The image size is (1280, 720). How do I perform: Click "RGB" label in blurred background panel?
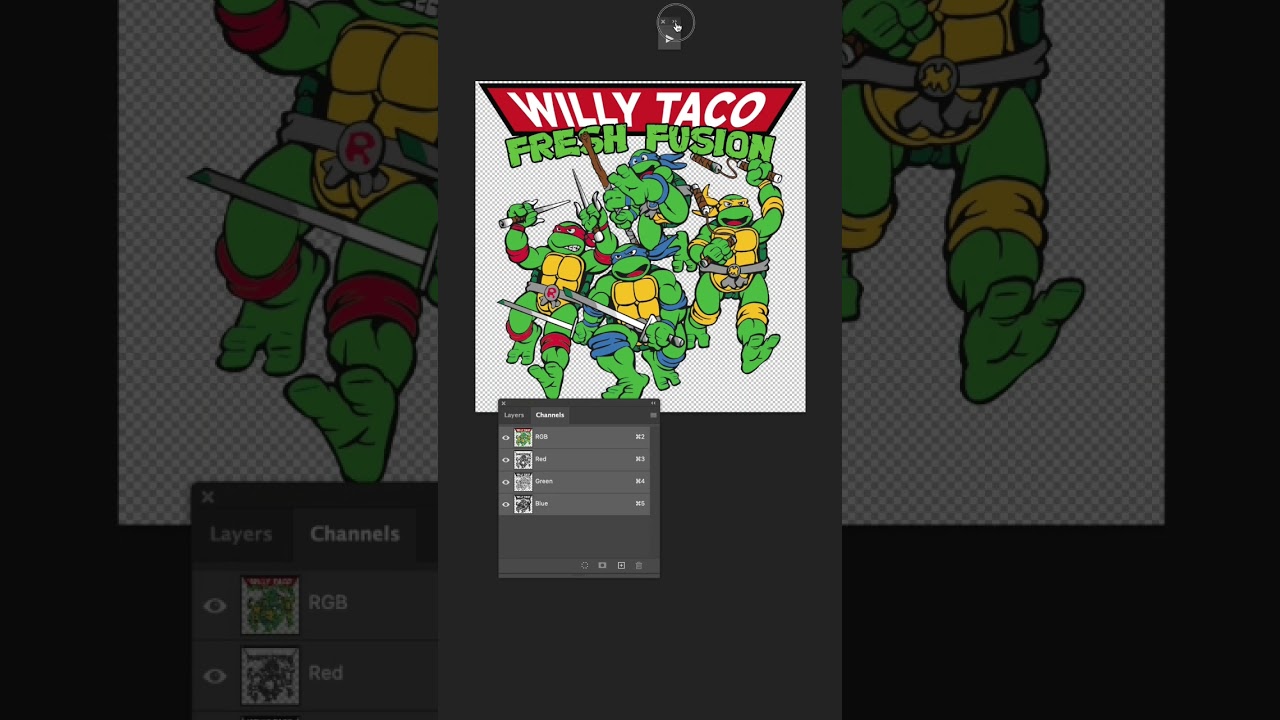pos(328,602)
